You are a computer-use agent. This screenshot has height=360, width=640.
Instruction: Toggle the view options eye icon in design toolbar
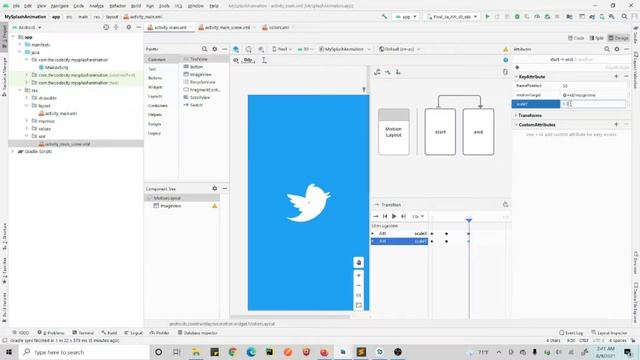[x=236, y=60]
